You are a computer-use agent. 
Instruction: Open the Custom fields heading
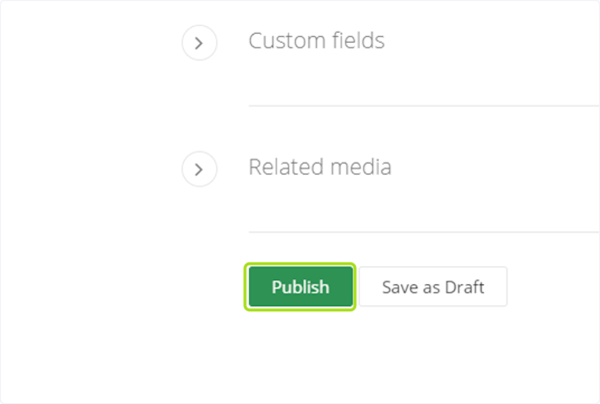click(x=316, y=41)
